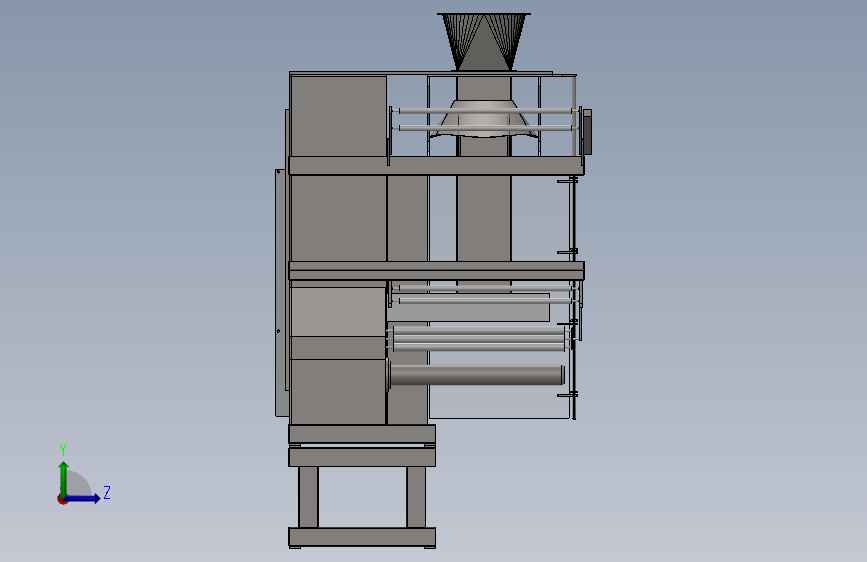Screen dimensions: 867x562
Task: Click the "Y" label on the triad
Action: (63, 449)
